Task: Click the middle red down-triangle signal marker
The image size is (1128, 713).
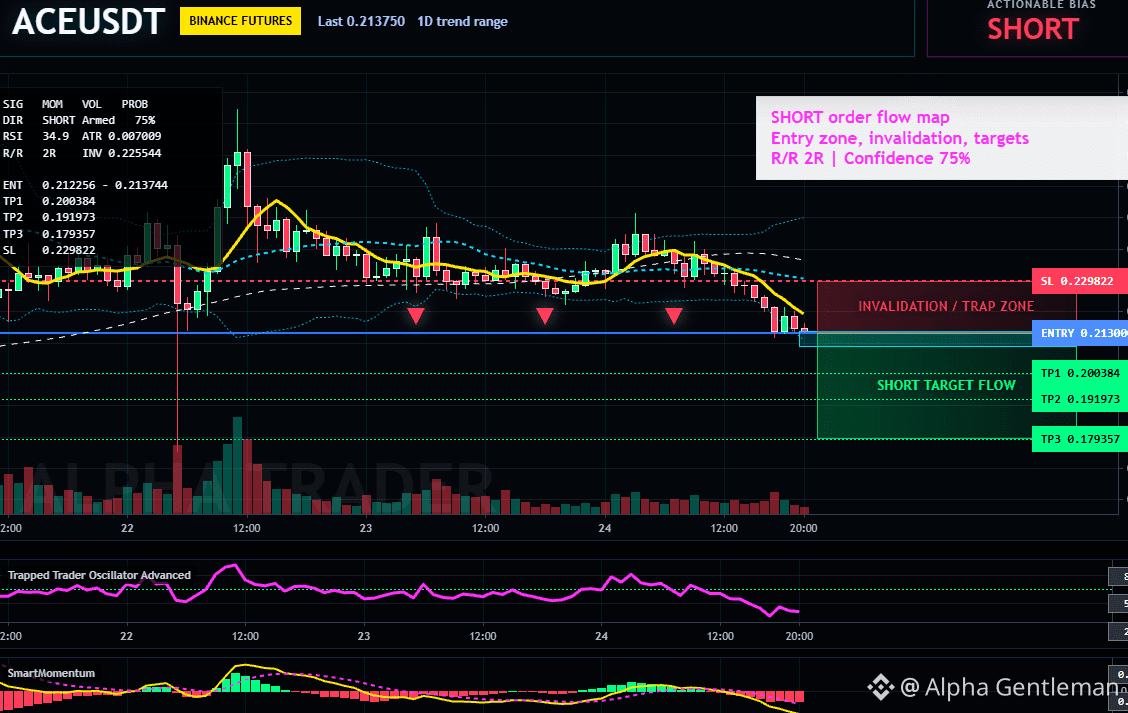Action: point(545,315)
